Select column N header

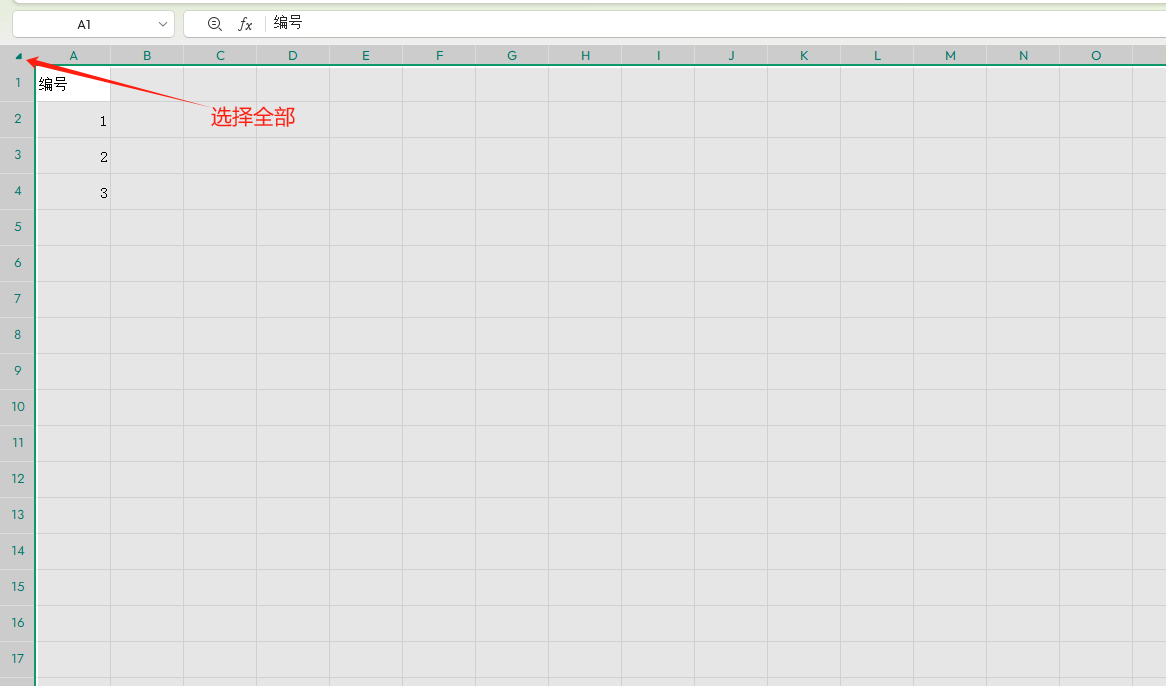pyautogui.click(x=1023, y=56)
